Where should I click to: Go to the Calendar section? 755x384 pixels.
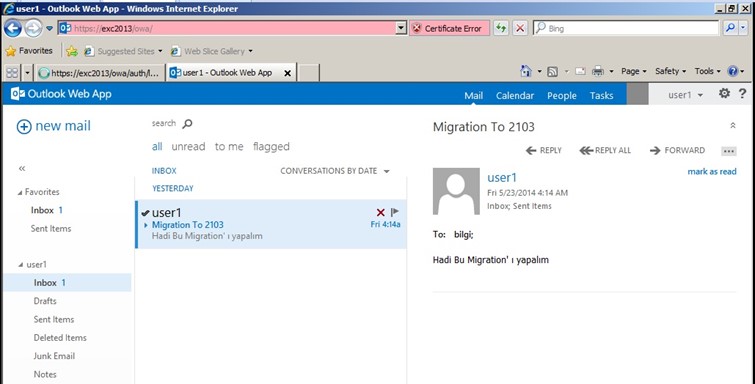tap(515, 95)
